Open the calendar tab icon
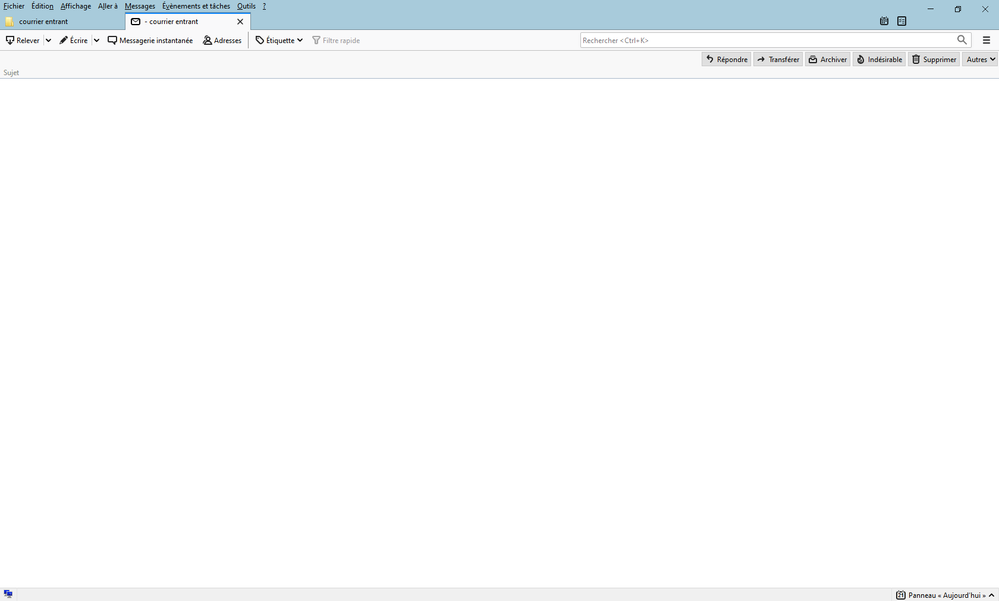The width and height of the screenshot is (999, 601). [x=884, y=21]
